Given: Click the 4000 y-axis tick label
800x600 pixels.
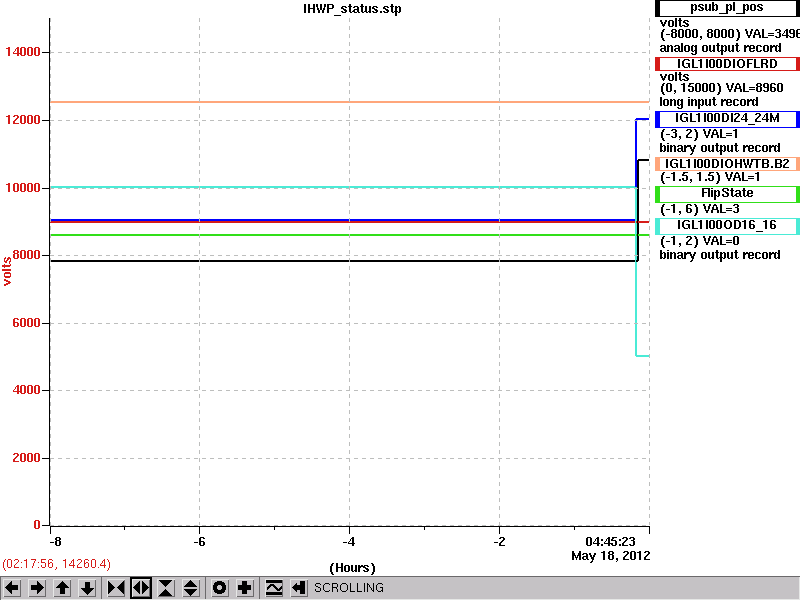Looking at the screenshot, I should point(27,390).
